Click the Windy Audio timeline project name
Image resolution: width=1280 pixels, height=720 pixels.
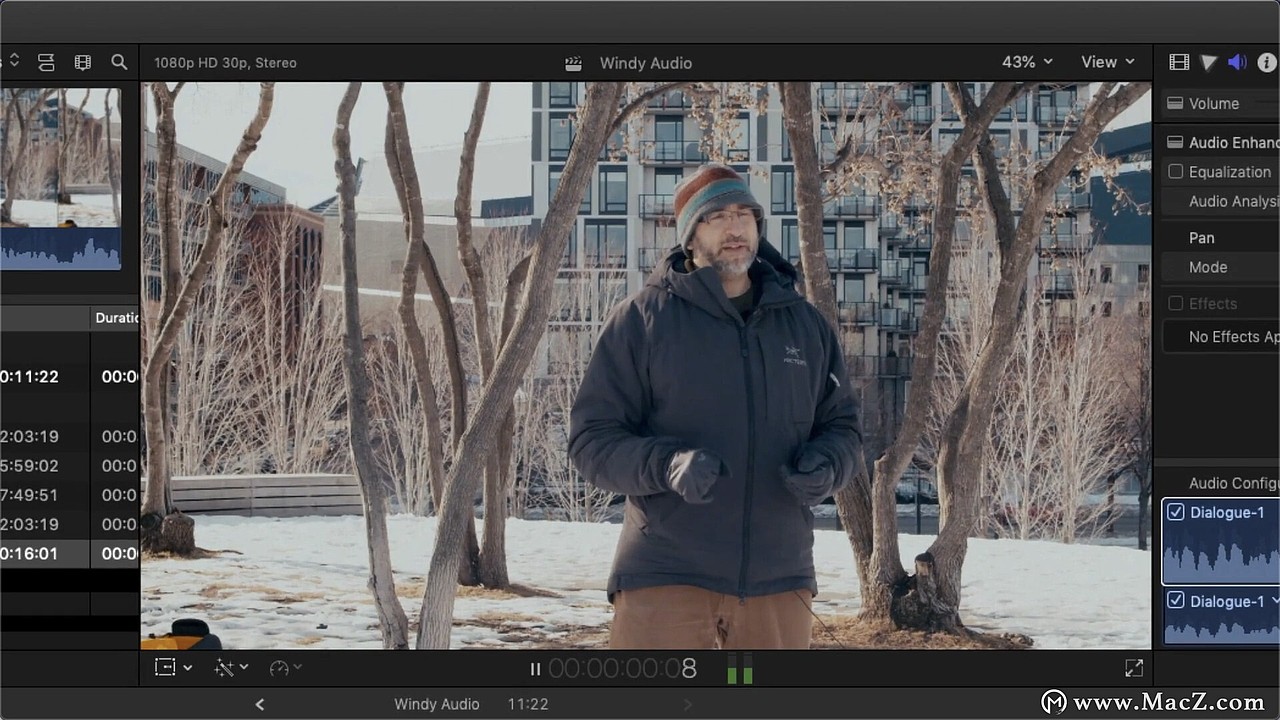click(437, 704)
